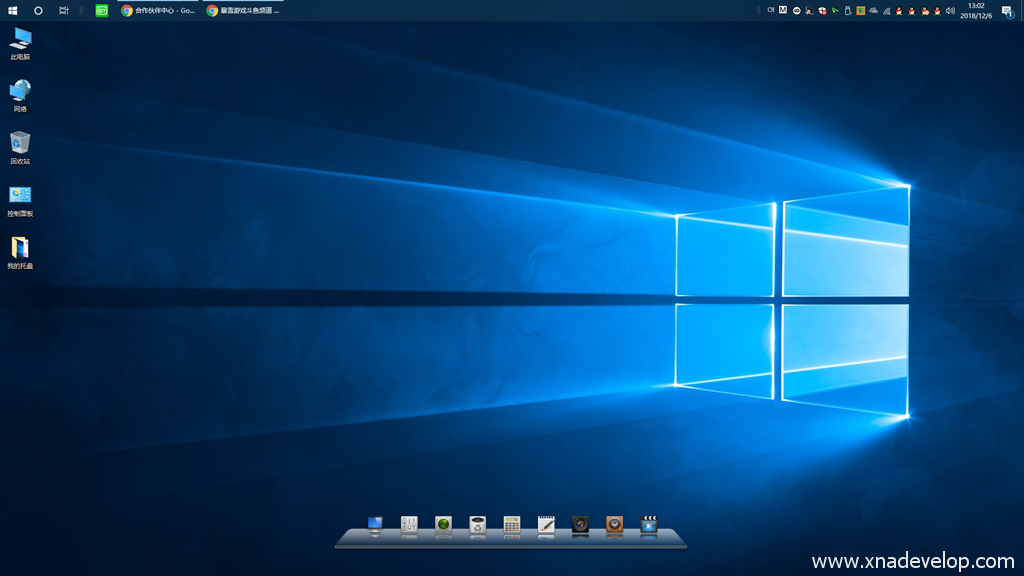Screen dimensions: 1024x576
Task: Switch to the 合作伙伴中心 Chrome window
Action: 158,10
